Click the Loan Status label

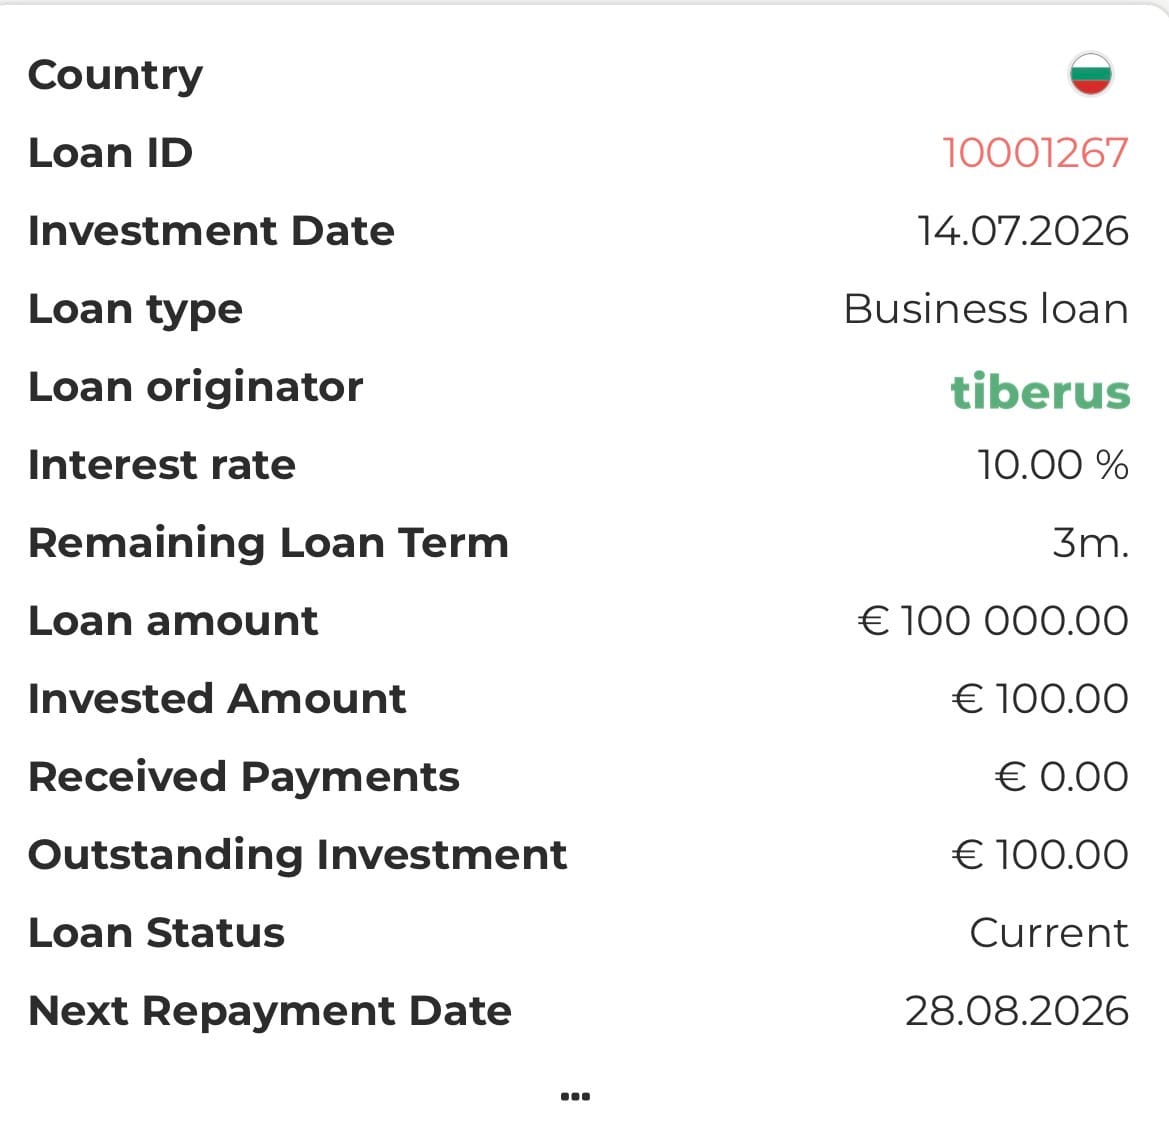(x=157, y=933)
